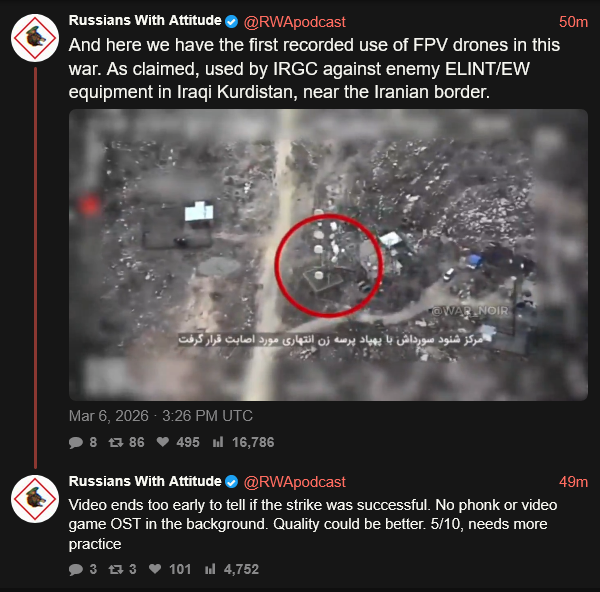Open the 49m timestamp link

tap(573, 482)
